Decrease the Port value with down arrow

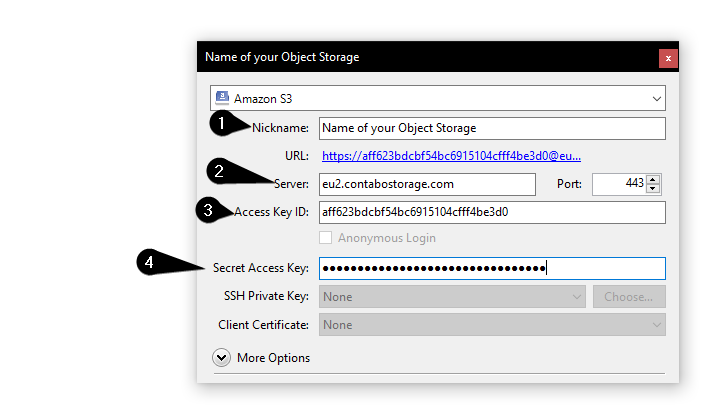pyautogui.click(x=653, y=188)
